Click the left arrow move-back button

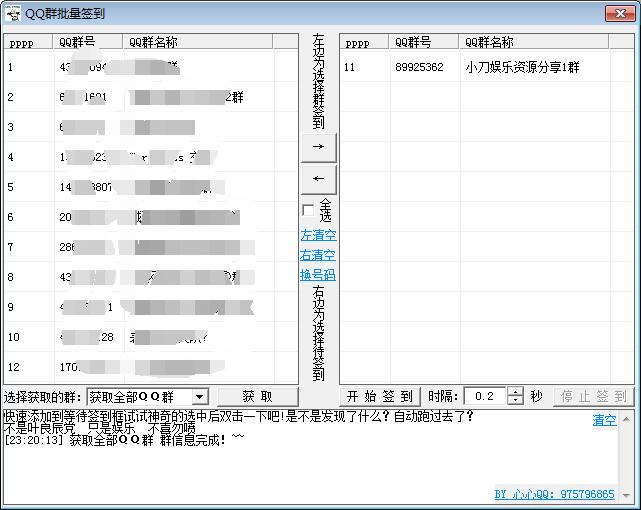(318, 179)
